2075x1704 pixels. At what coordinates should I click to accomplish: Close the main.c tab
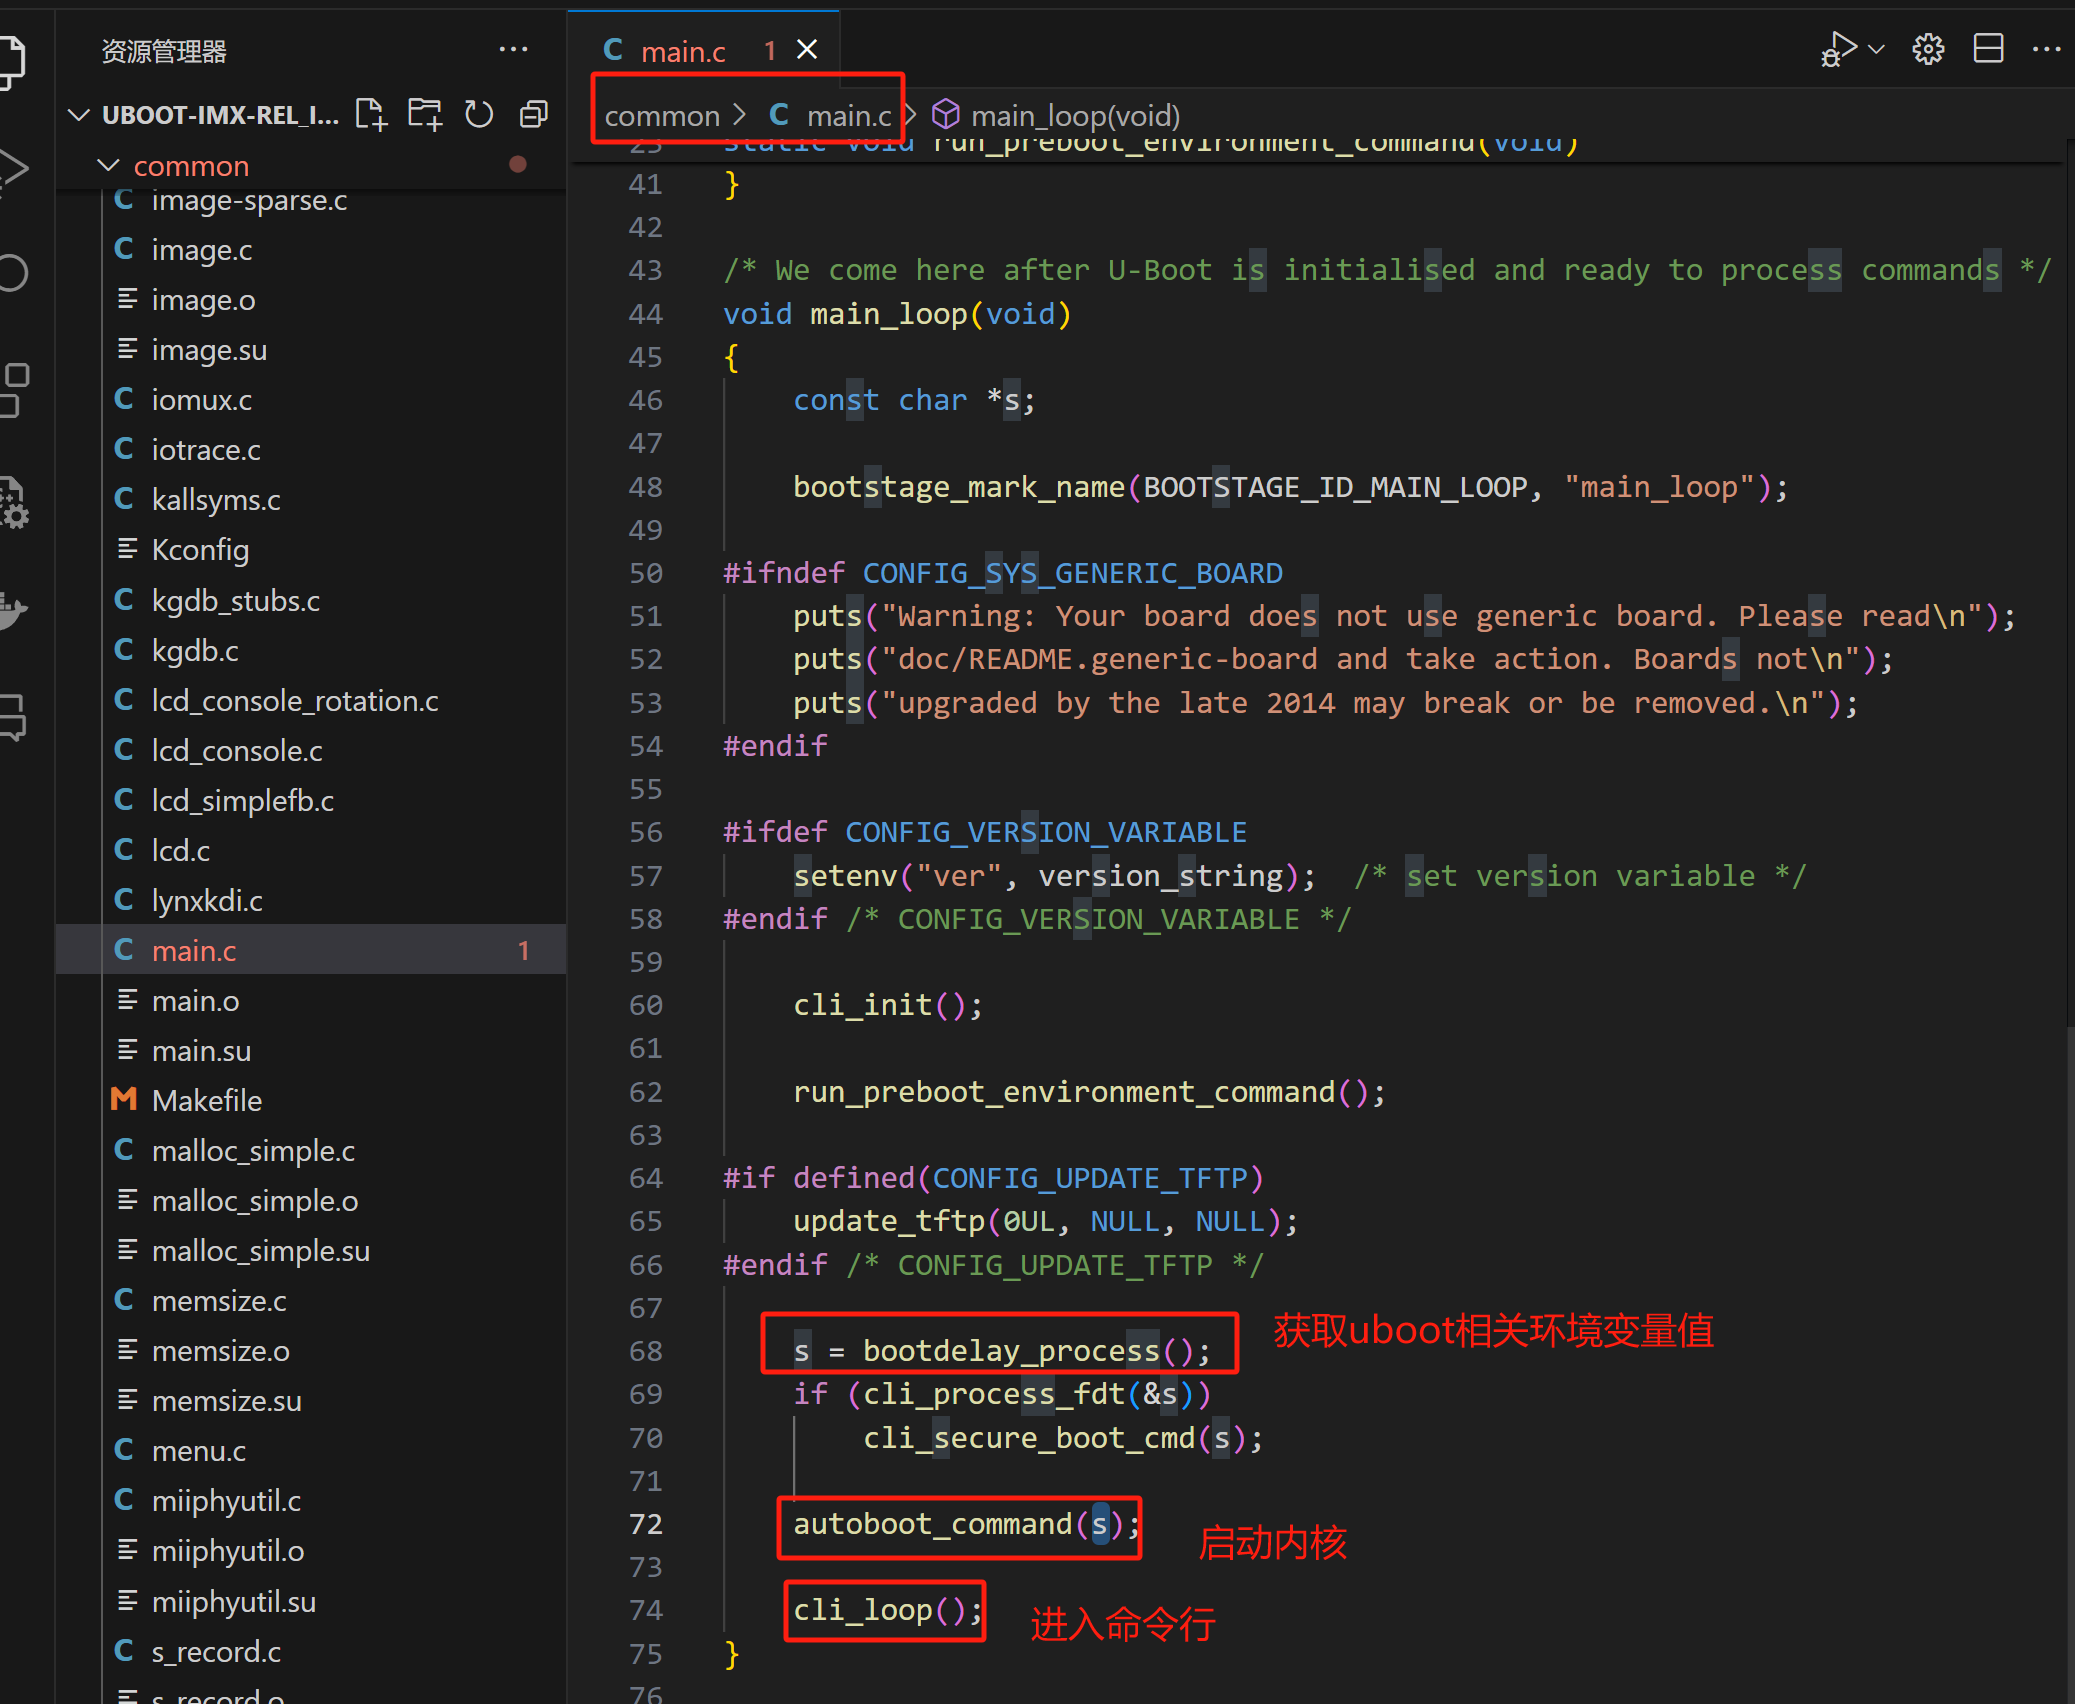[807, 50]
